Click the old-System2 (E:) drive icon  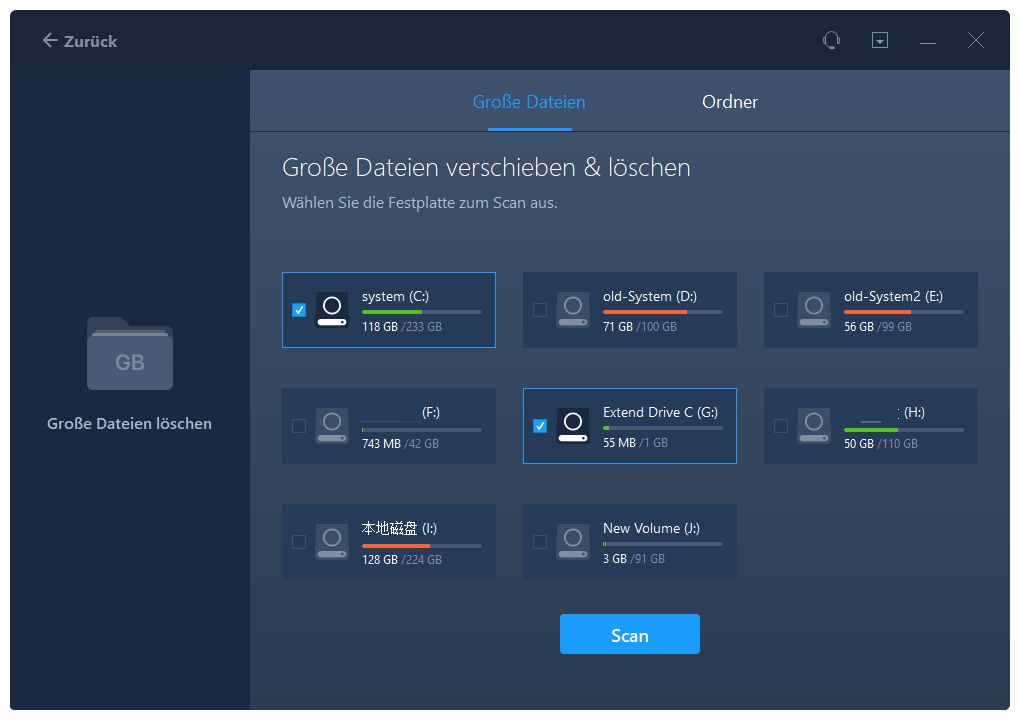pyautogui.click(x=814, y=309)
